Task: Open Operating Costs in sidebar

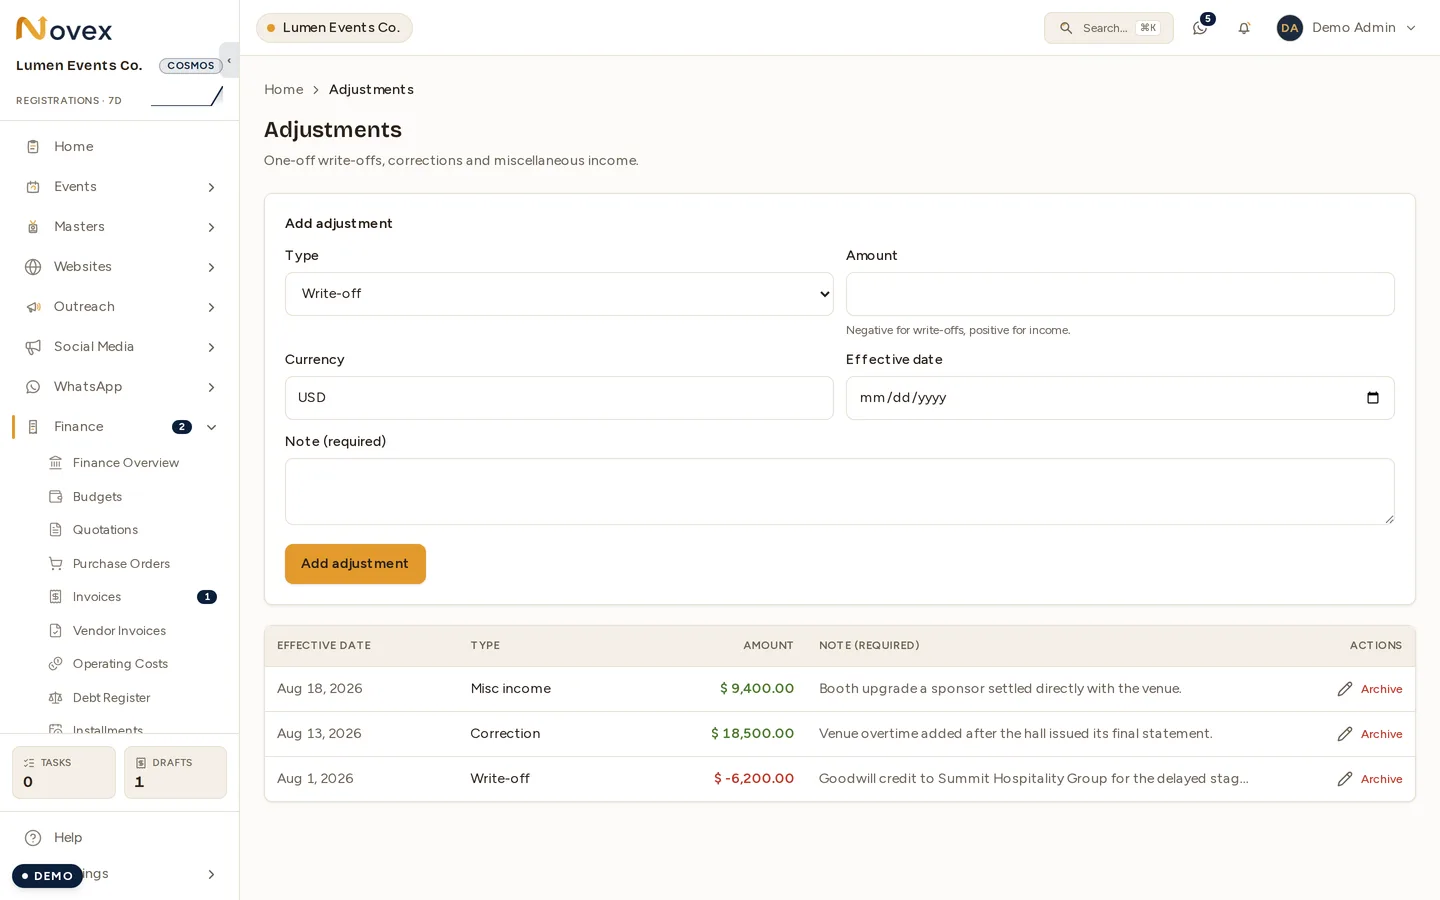Action: (x=120, y=664)
